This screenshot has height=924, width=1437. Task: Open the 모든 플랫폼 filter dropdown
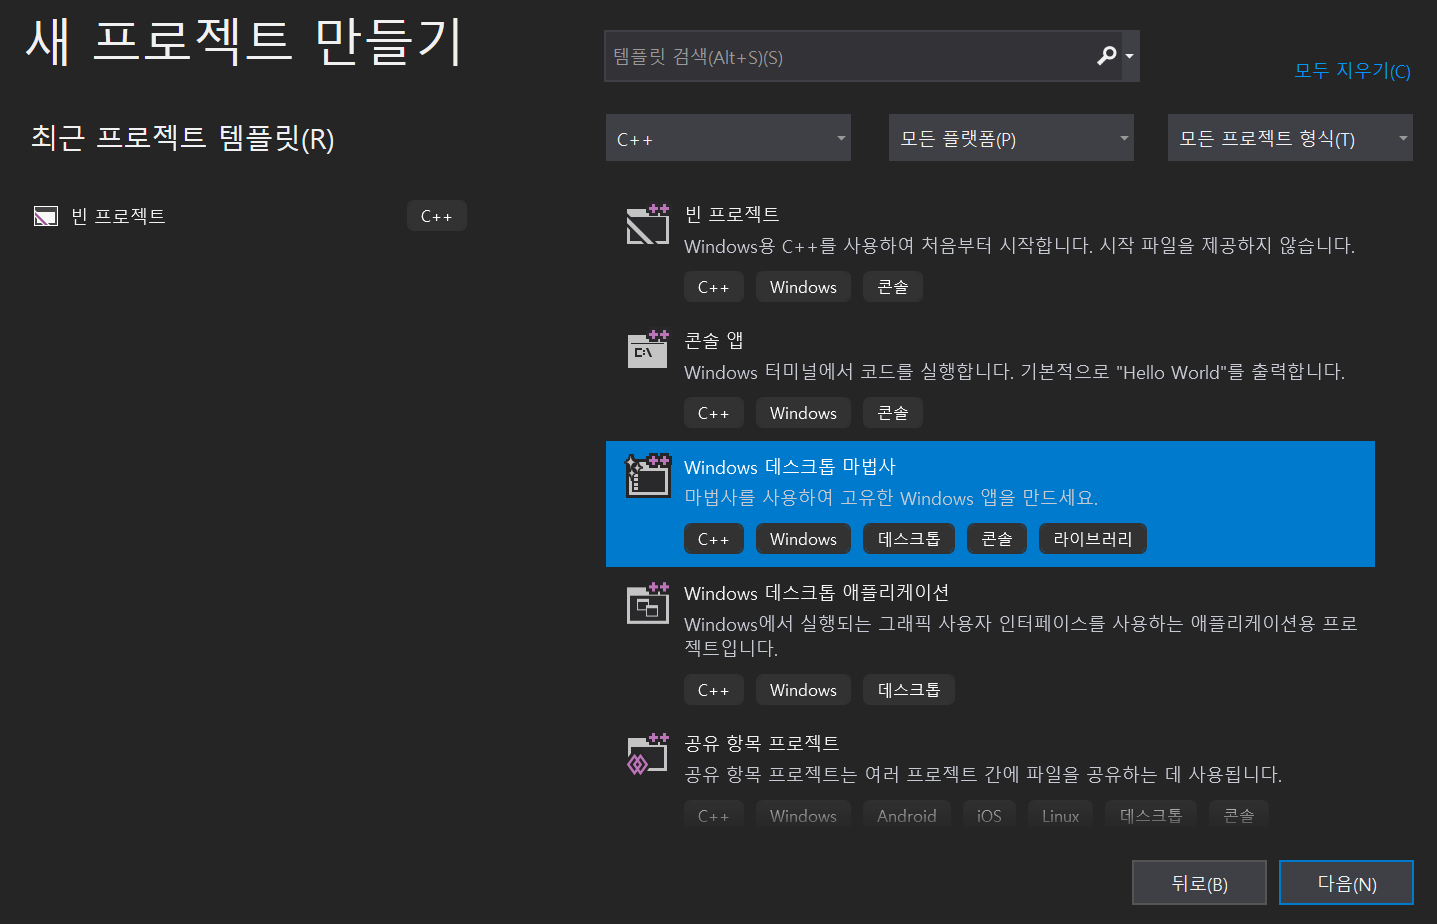1011,138
